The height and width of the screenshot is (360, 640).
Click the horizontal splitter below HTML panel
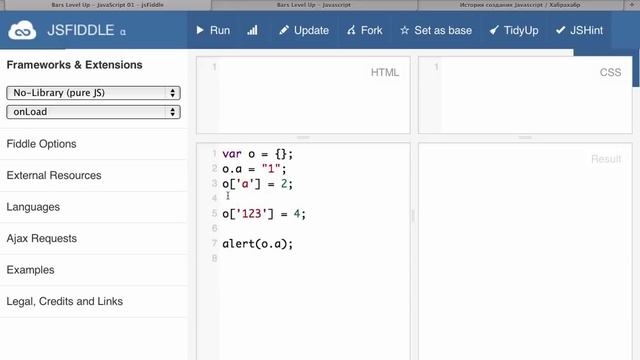tap(303, 138)
